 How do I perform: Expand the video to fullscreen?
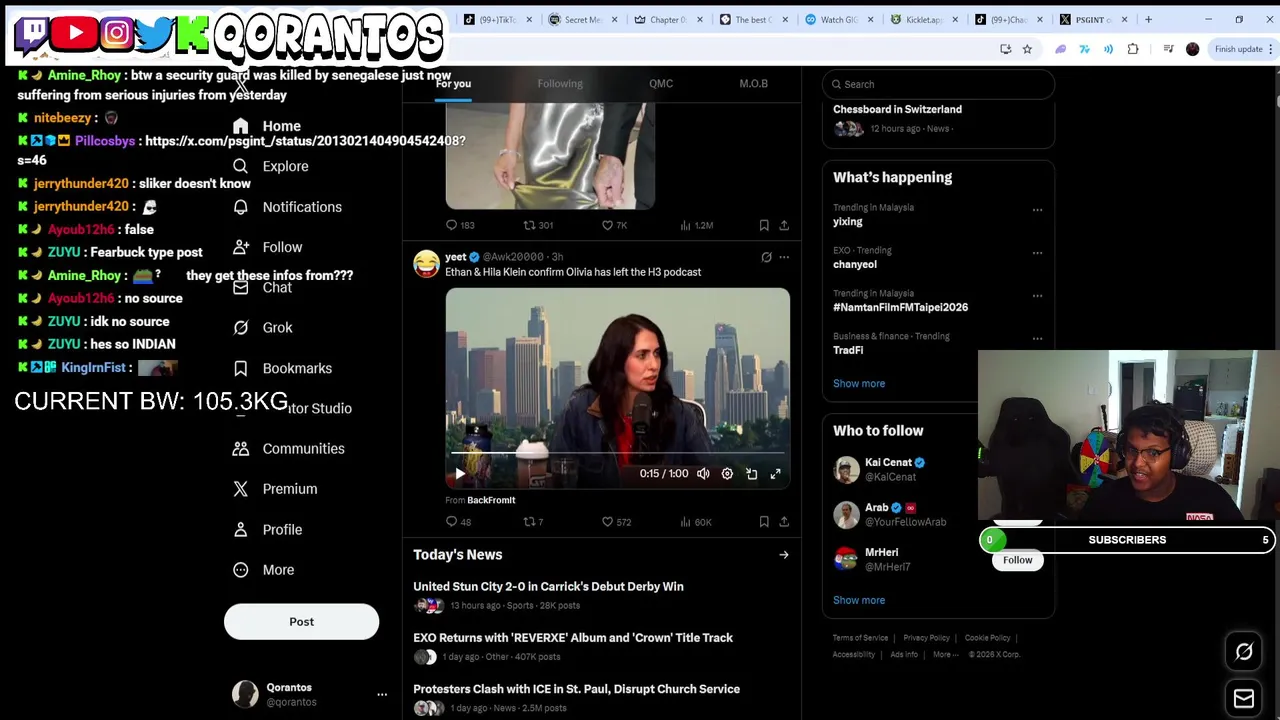775,474
